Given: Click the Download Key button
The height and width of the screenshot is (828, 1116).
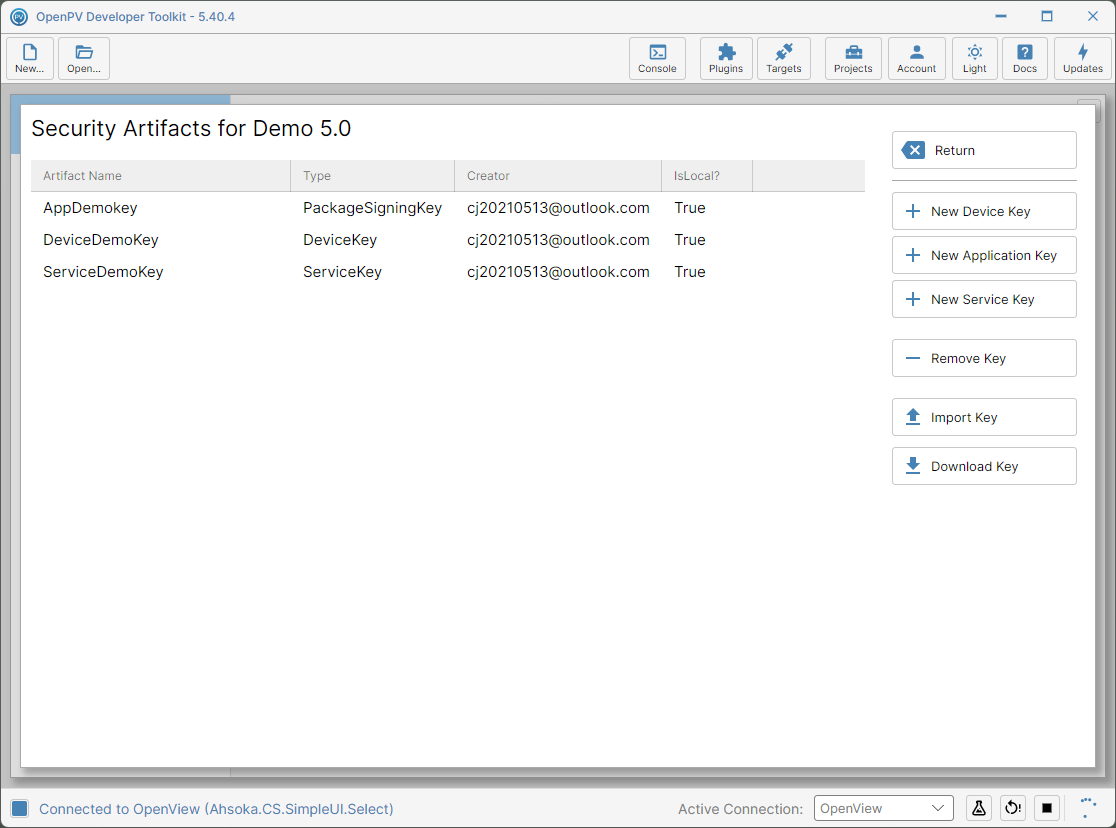Looking at the screenshot, I should pyautogui.click(x=984, y=466).
